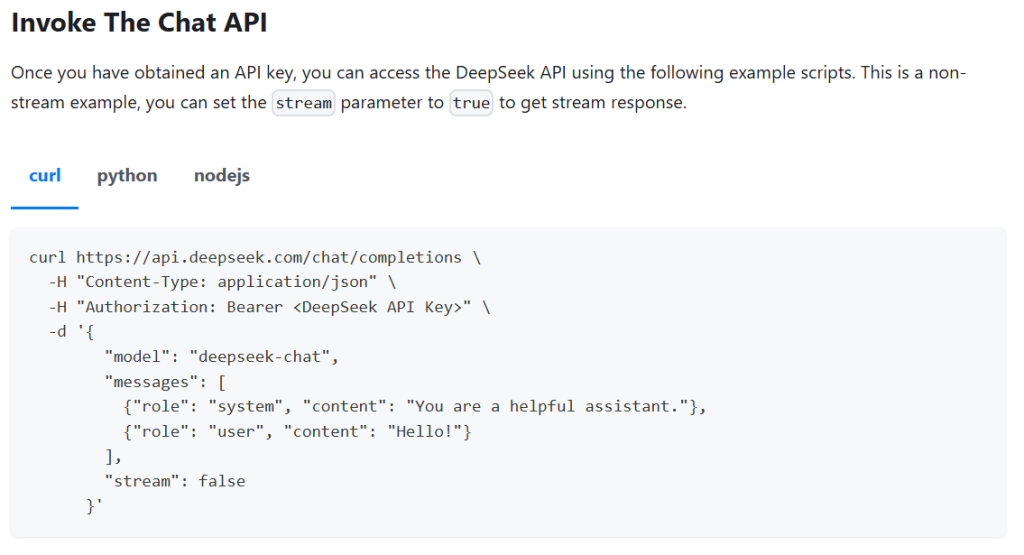Switch to the curl tab
1024x555 pixels.
tap(44, 176)
